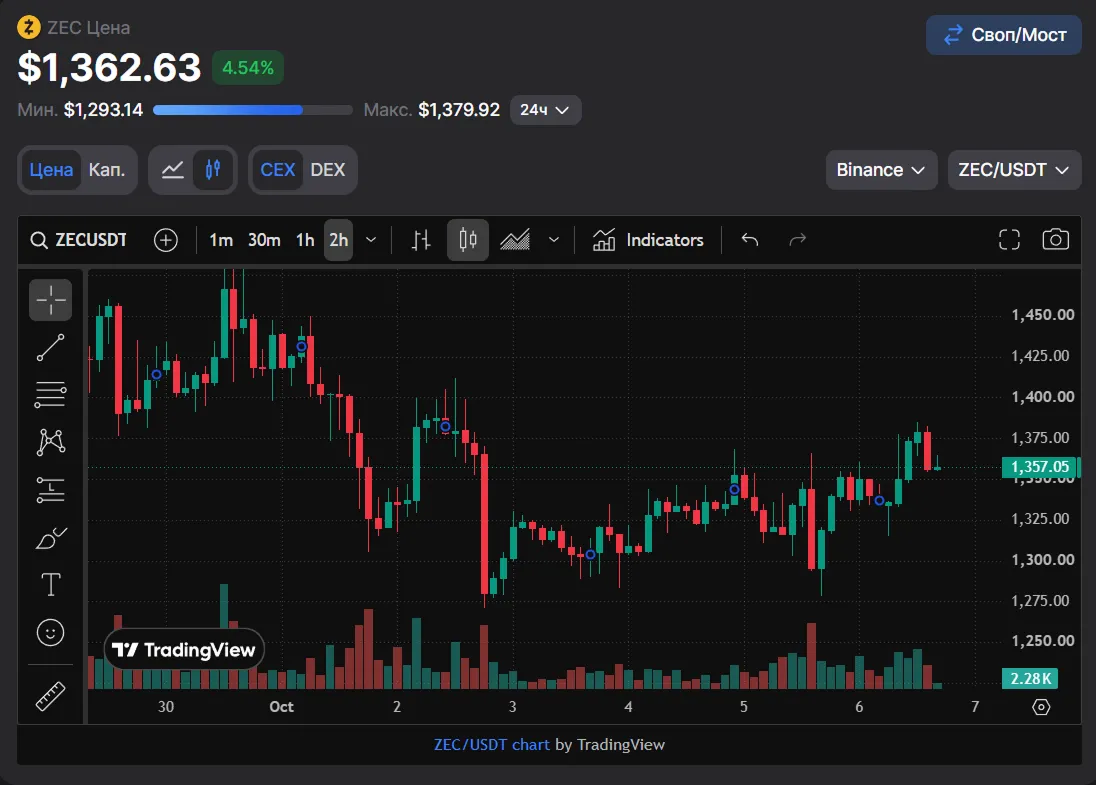
Task: Open the Fibonacci retracement lines tool
Action: point(50,395)
